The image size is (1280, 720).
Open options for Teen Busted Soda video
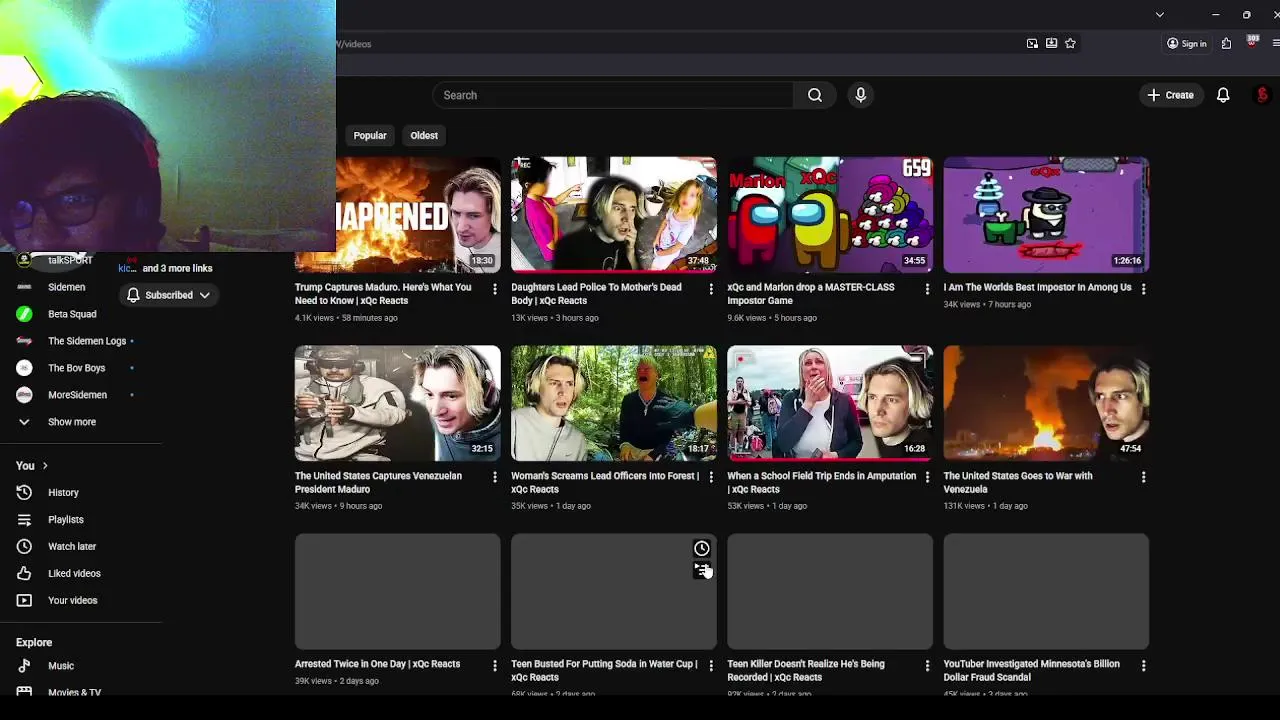click(x=711, y=666)
